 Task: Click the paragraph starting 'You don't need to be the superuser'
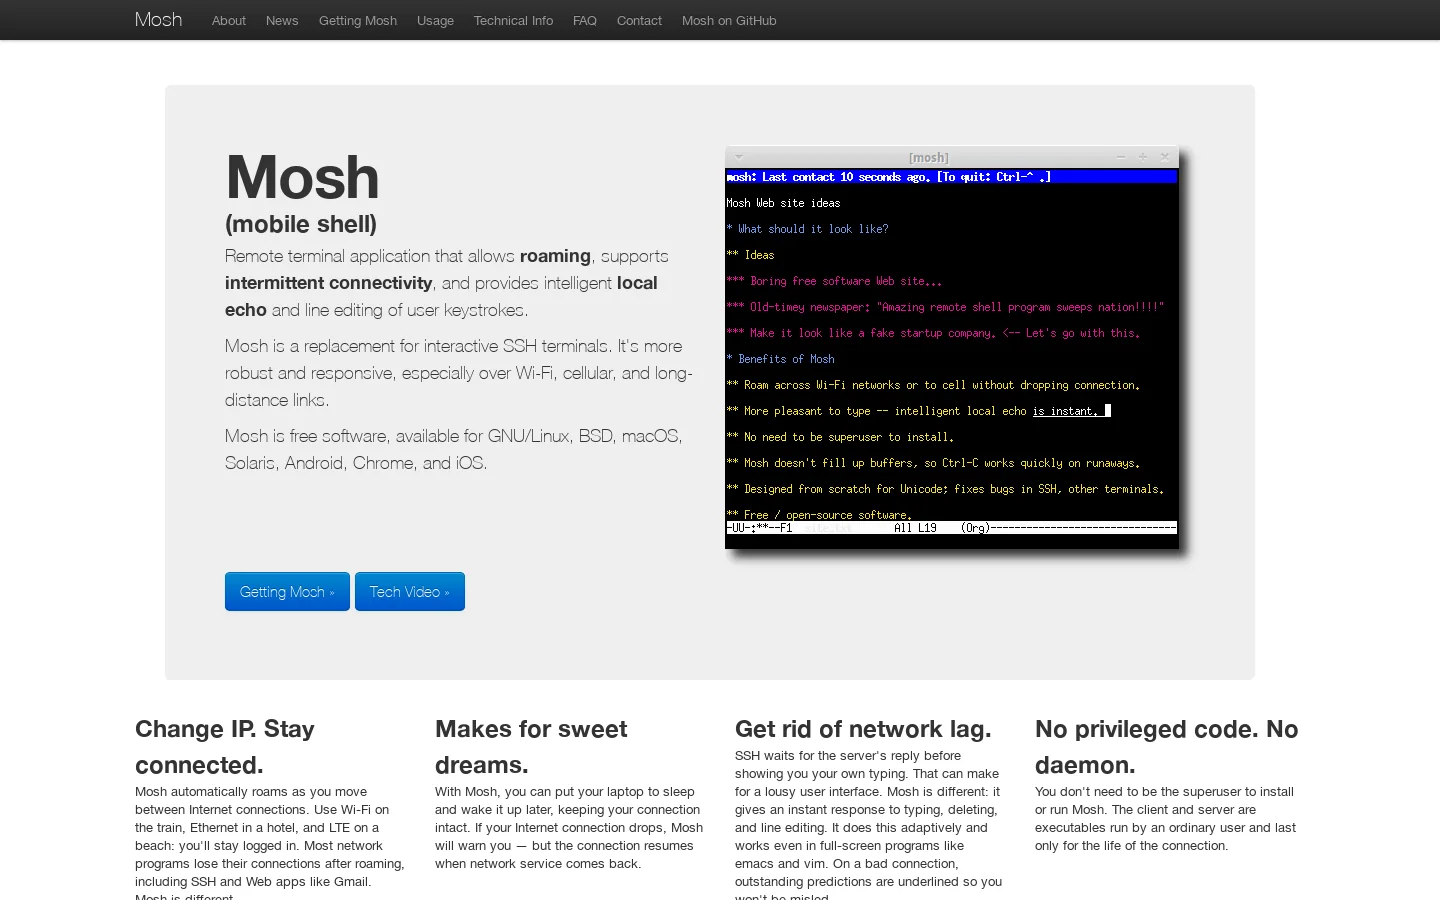pos(1165,818)
